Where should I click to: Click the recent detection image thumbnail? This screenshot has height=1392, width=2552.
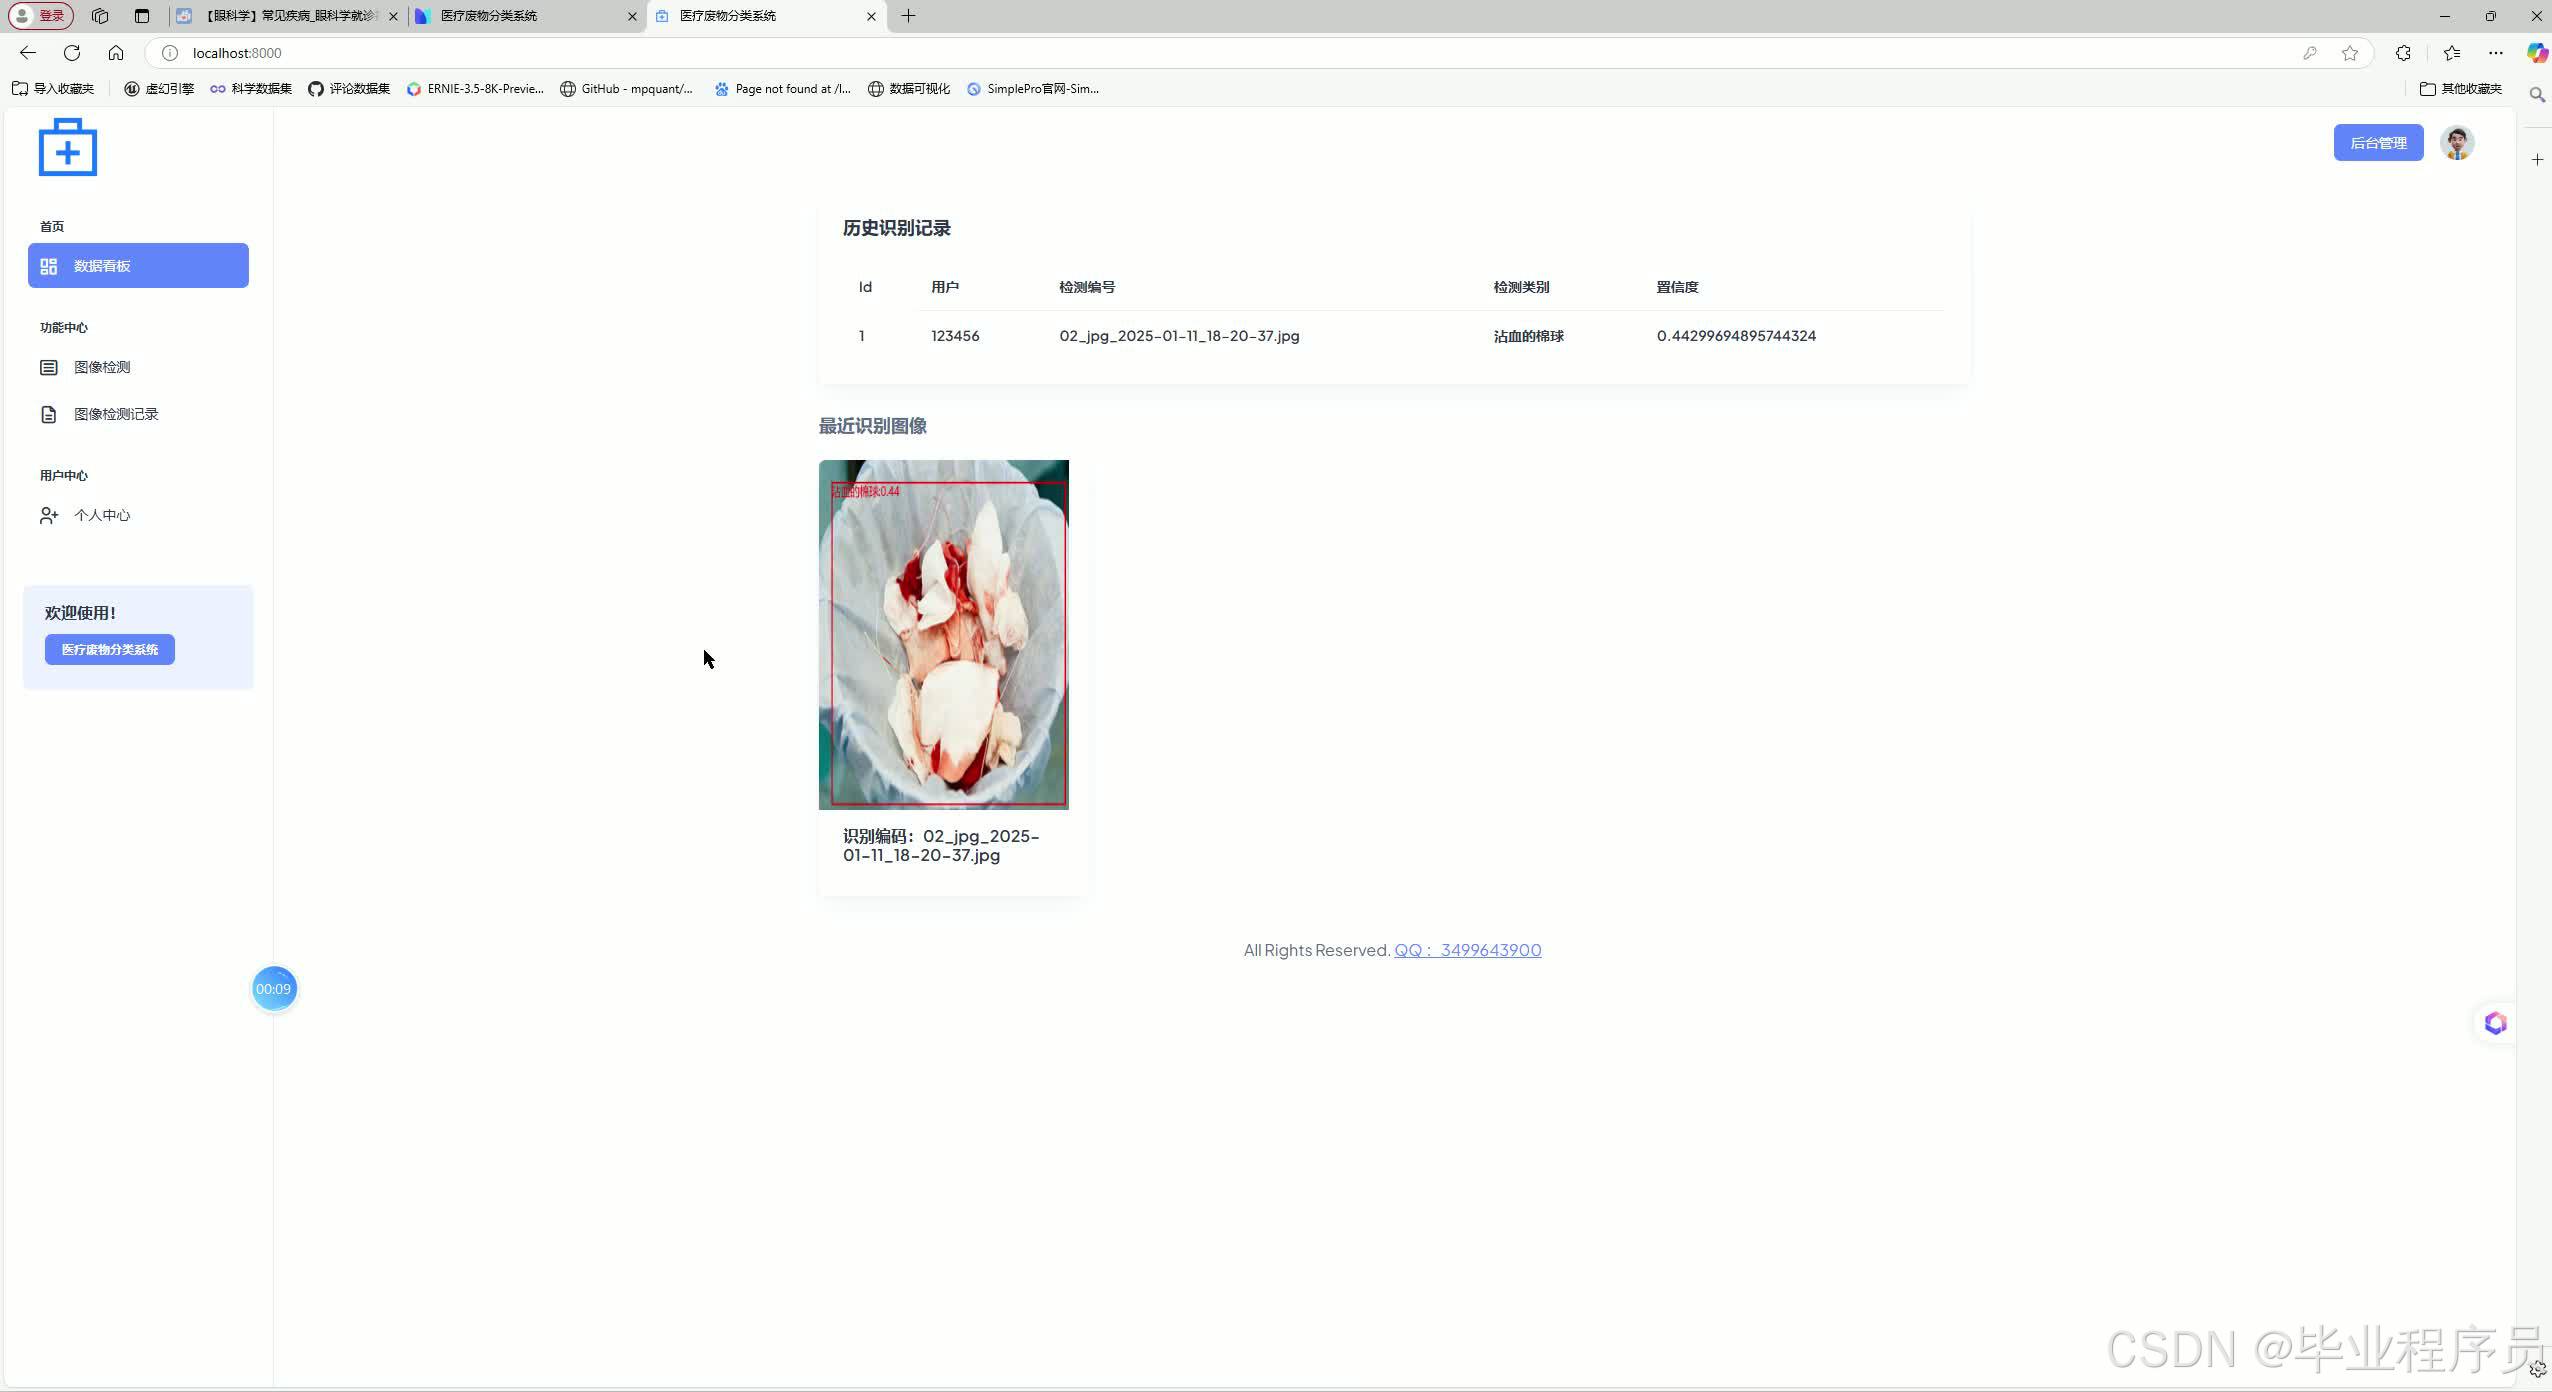[x=943, y=635]
